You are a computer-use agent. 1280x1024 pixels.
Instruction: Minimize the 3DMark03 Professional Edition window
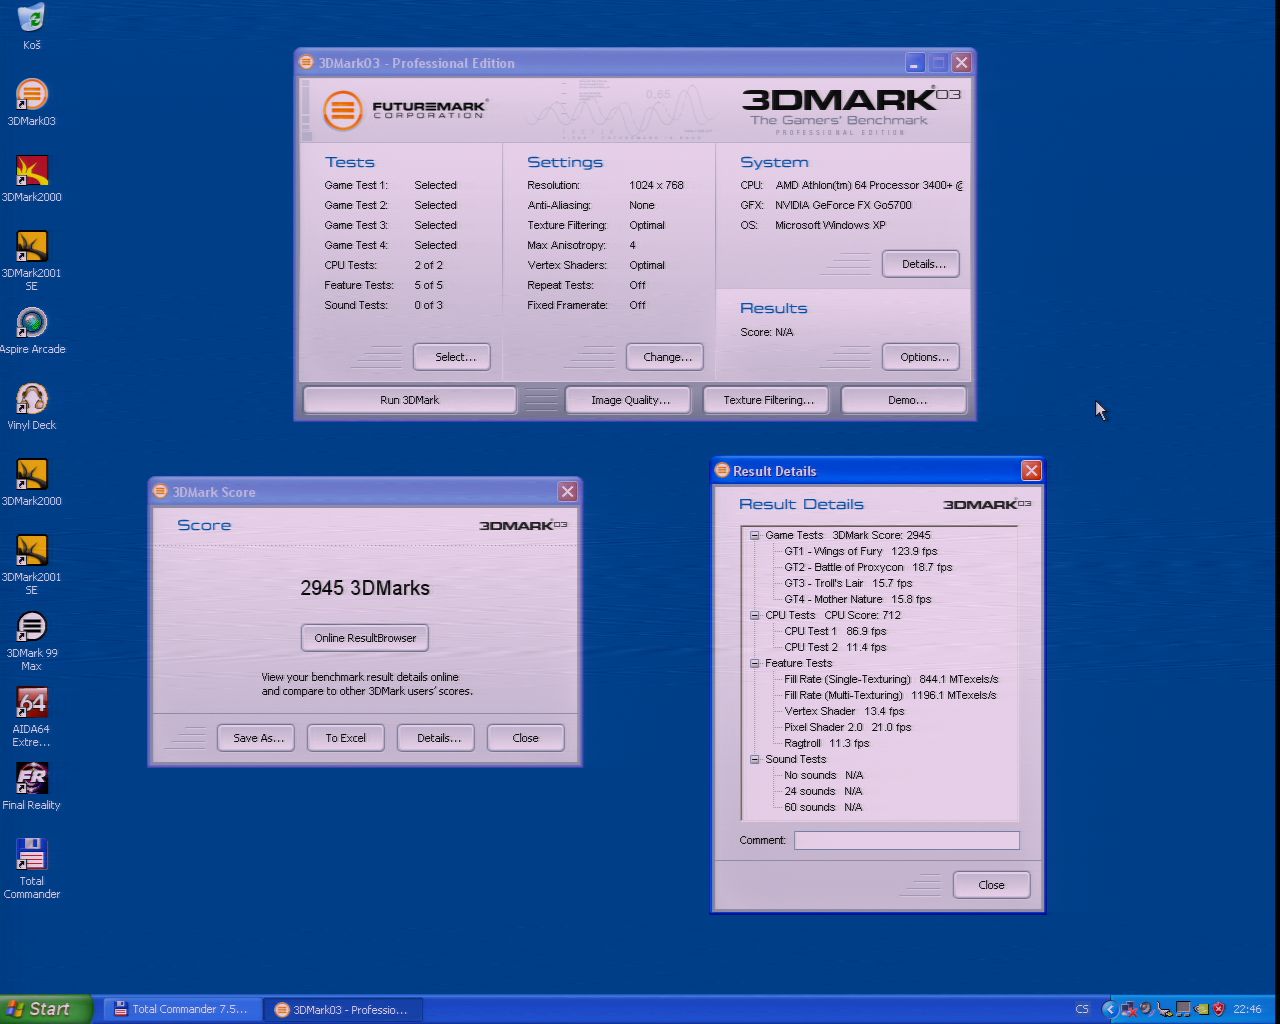[x=914, y=62]
